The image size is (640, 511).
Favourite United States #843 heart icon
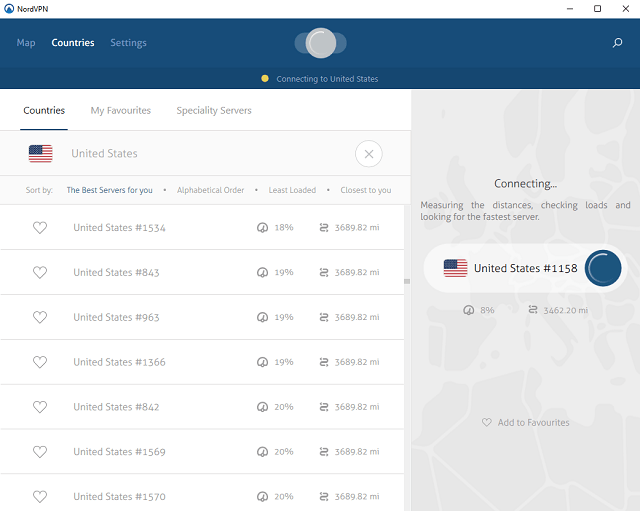click(40, 272)
